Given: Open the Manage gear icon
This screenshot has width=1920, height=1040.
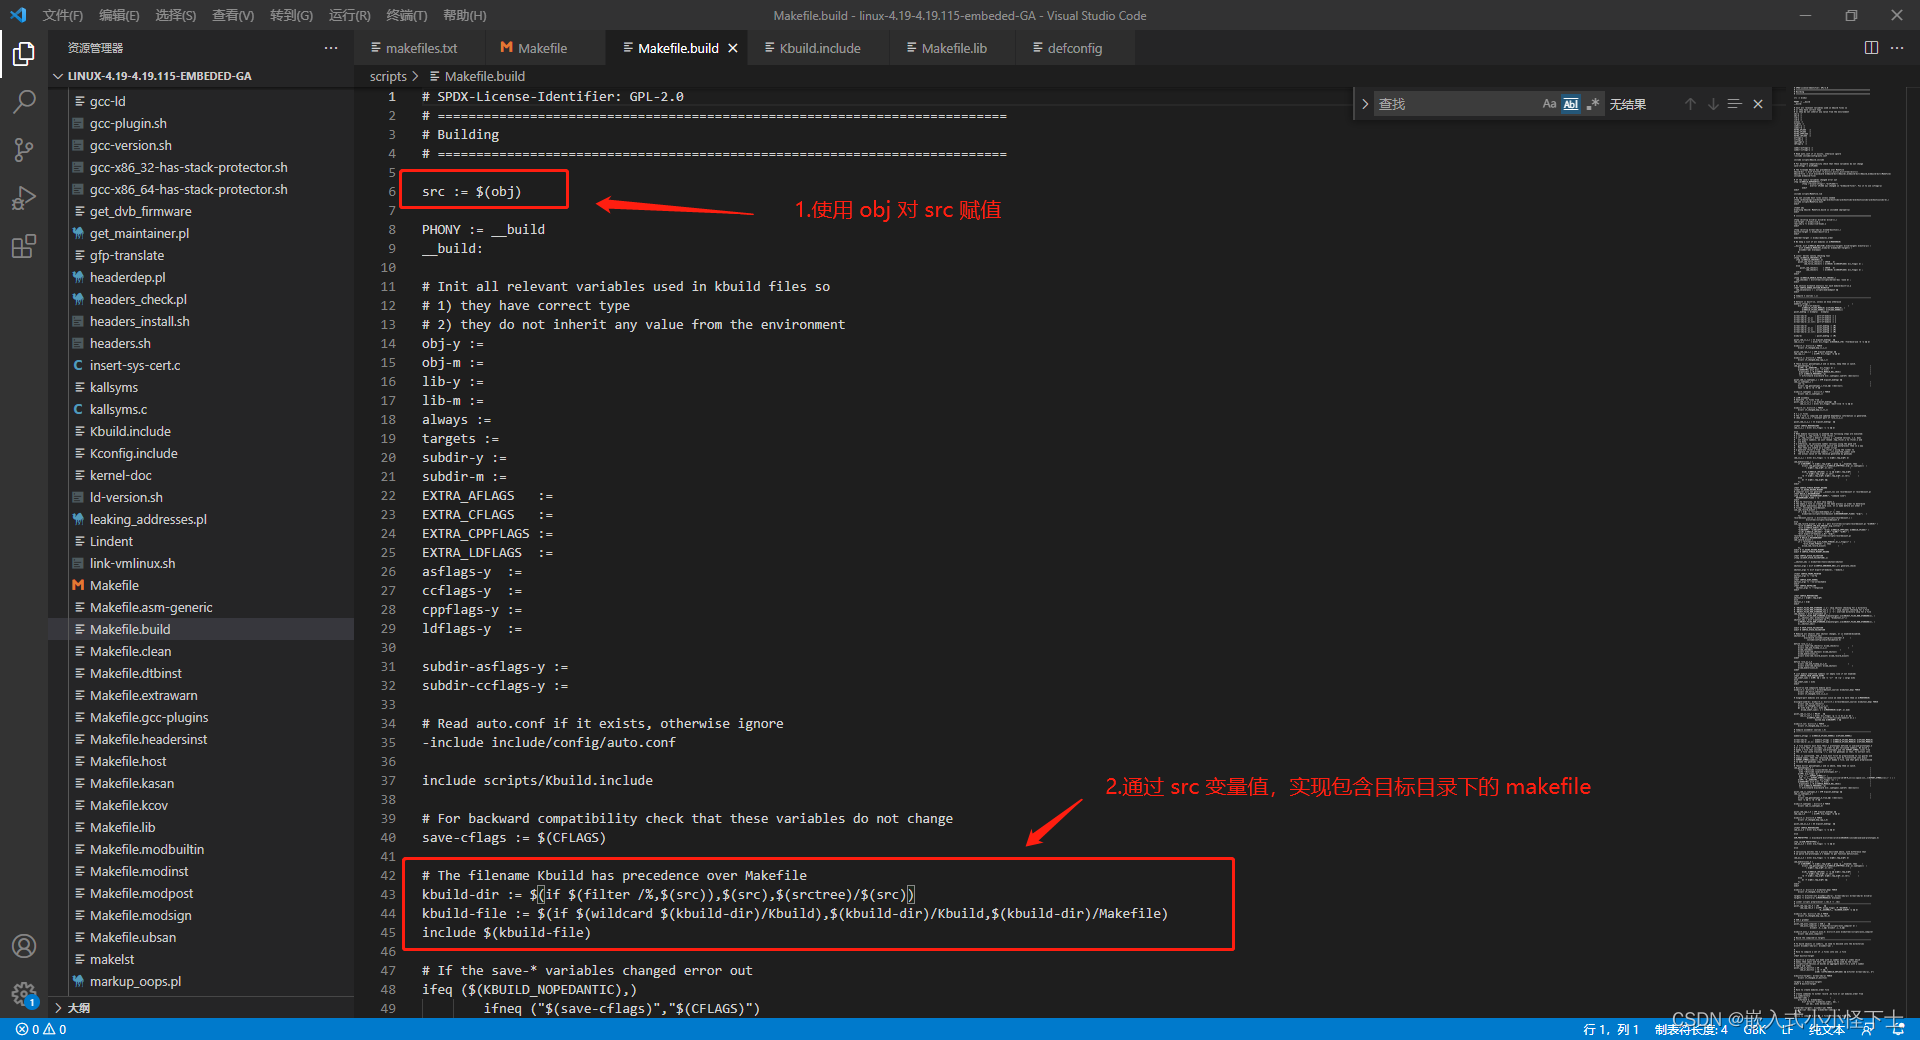Looking at the screenshot, I should [24, 994].
